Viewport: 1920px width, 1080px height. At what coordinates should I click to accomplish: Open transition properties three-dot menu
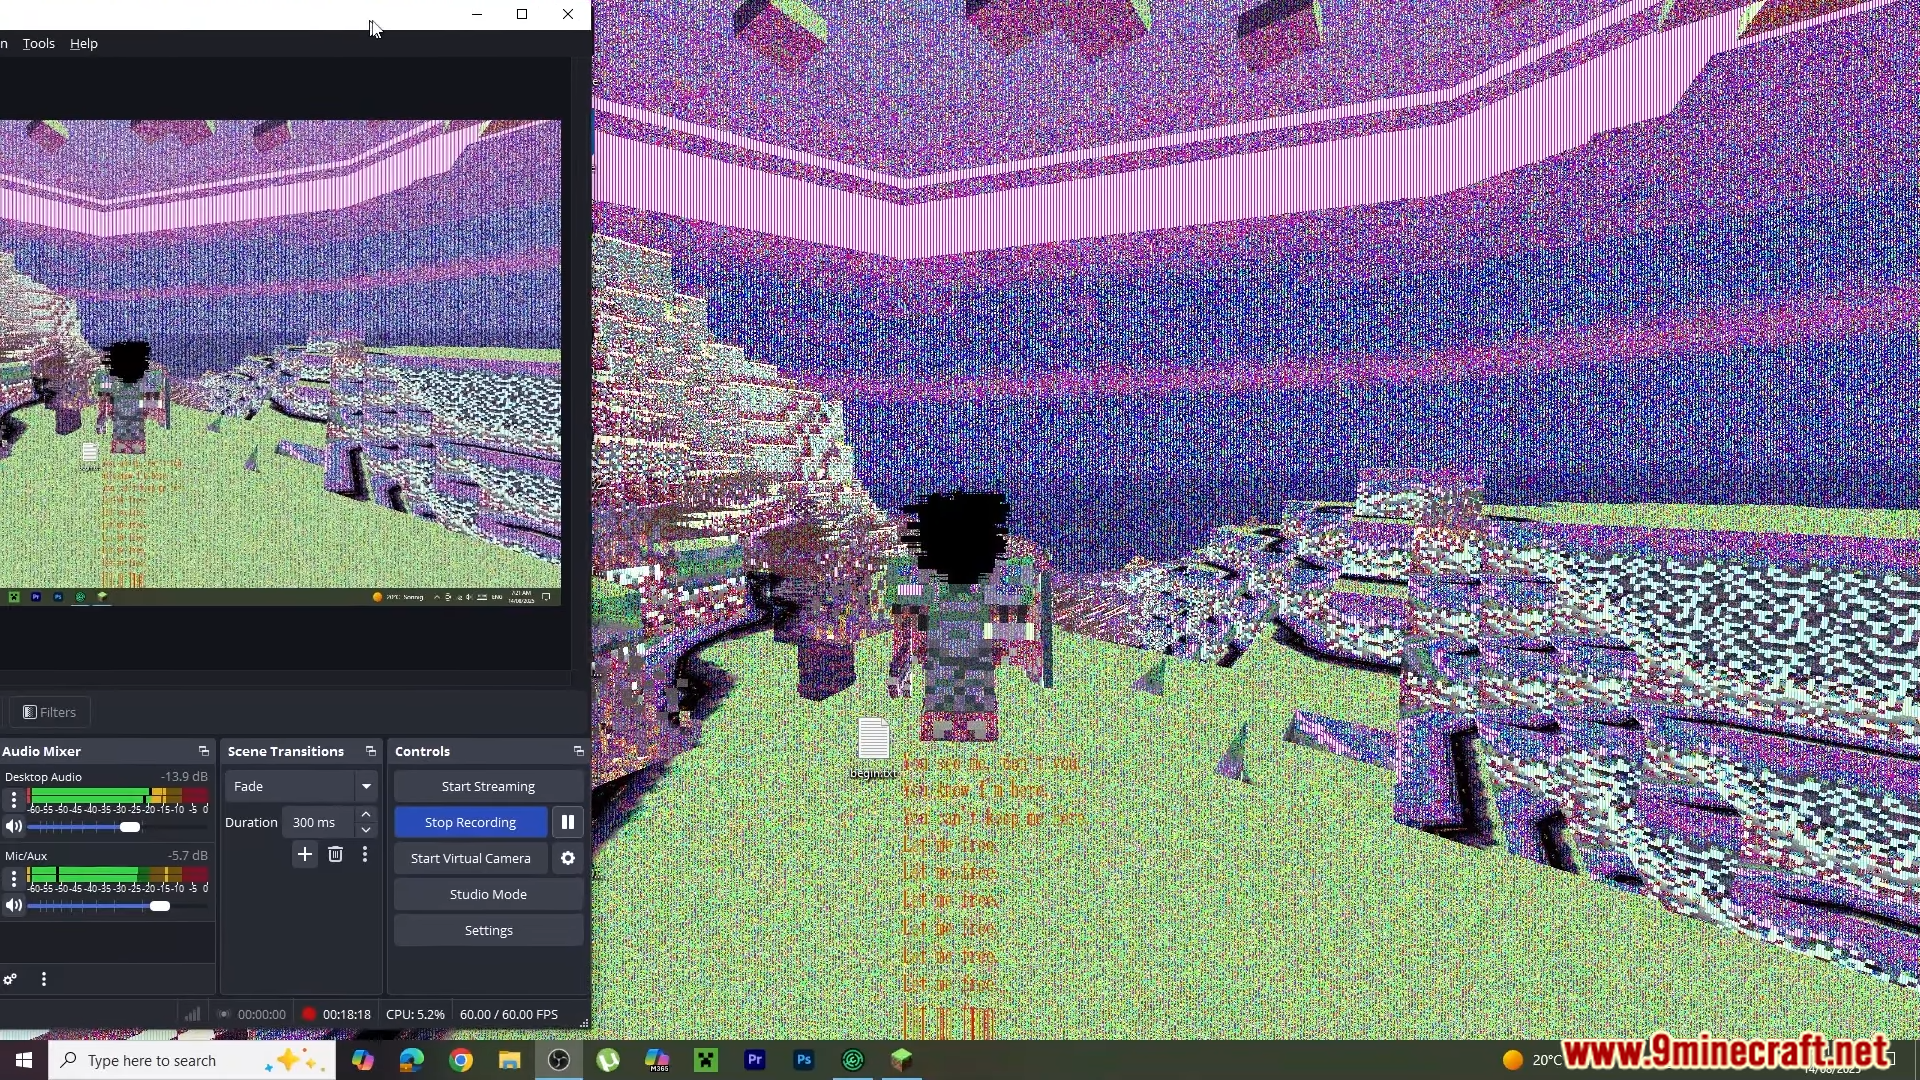tap(365, 854)
